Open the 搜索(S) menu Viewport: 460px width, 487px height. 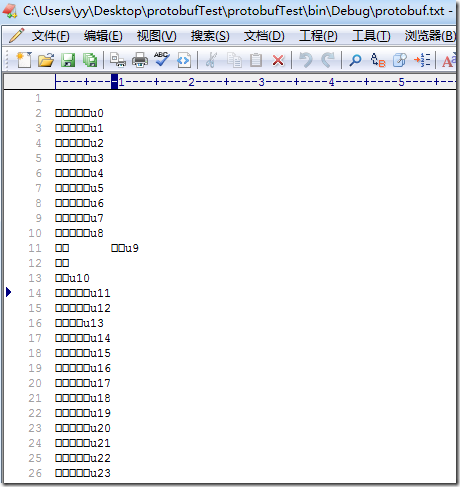[210, 36]
